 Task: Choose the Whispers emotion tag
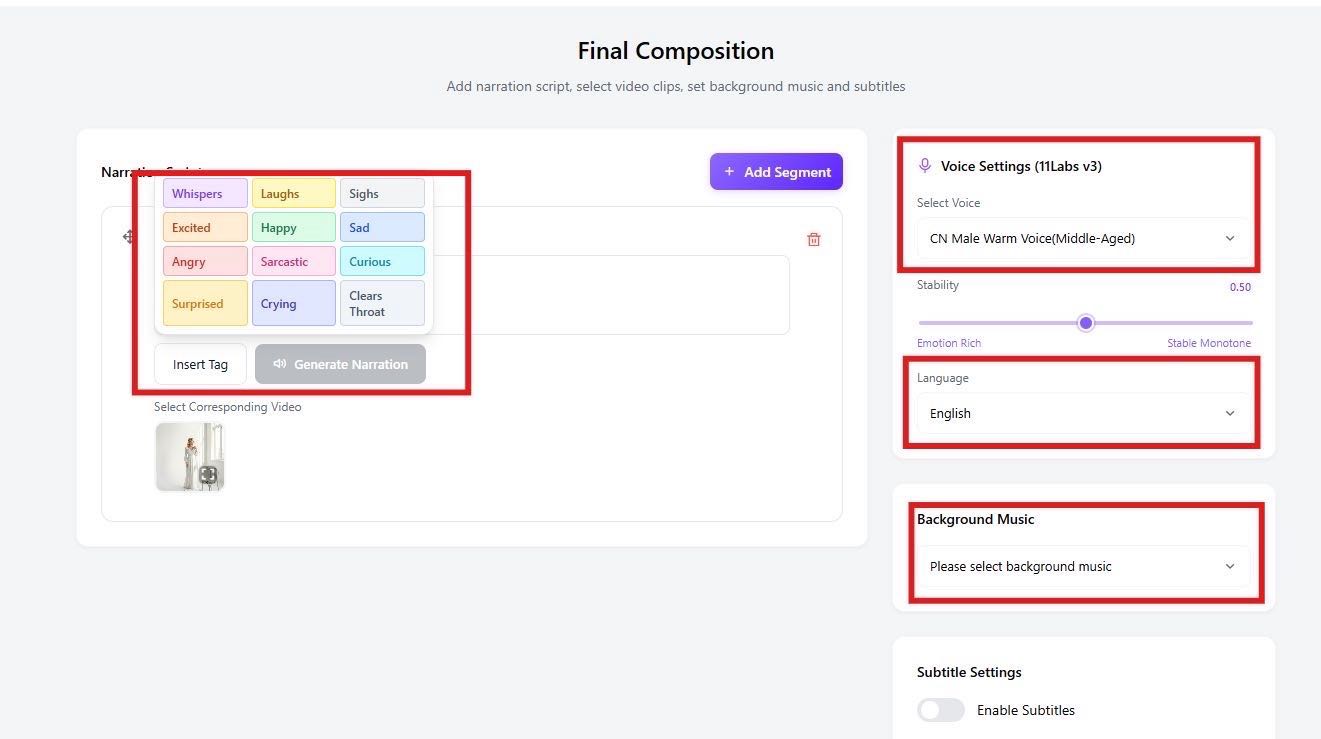(x=205, y=194)
